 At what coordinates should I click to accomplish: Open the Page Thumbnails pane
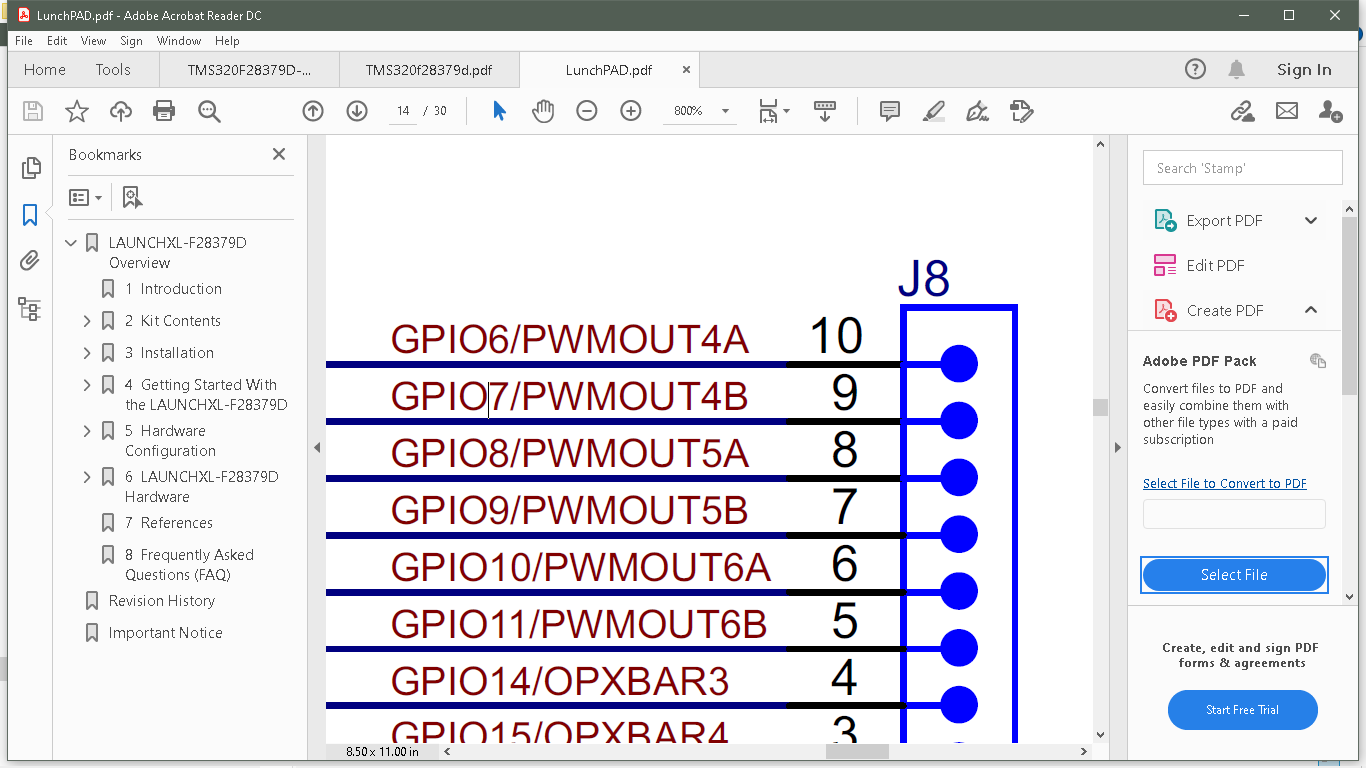31,168
